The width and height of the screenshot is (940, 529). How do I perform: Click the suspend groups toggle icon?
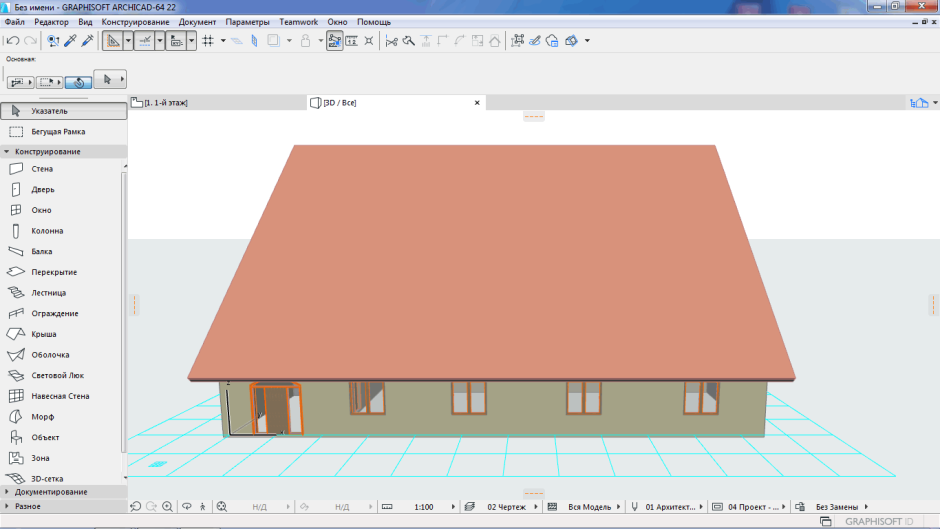click(x=335, y=41)
